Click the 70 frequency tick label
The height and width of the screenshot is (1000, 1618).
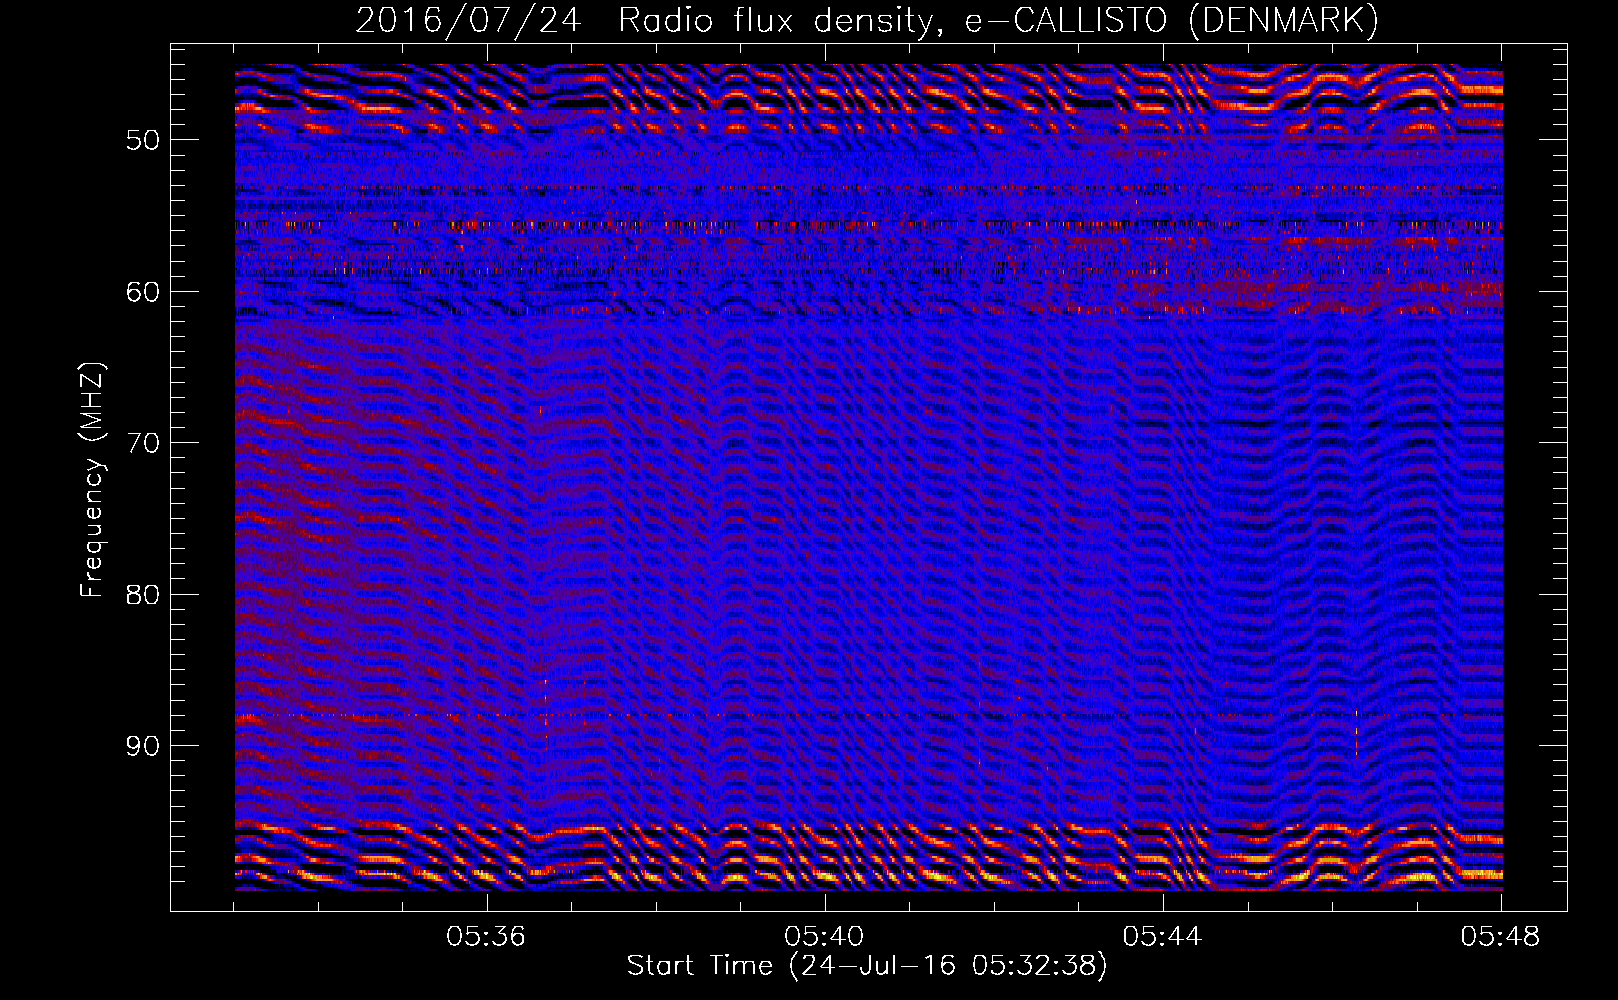pyautogui.click(x=142, y=443)
